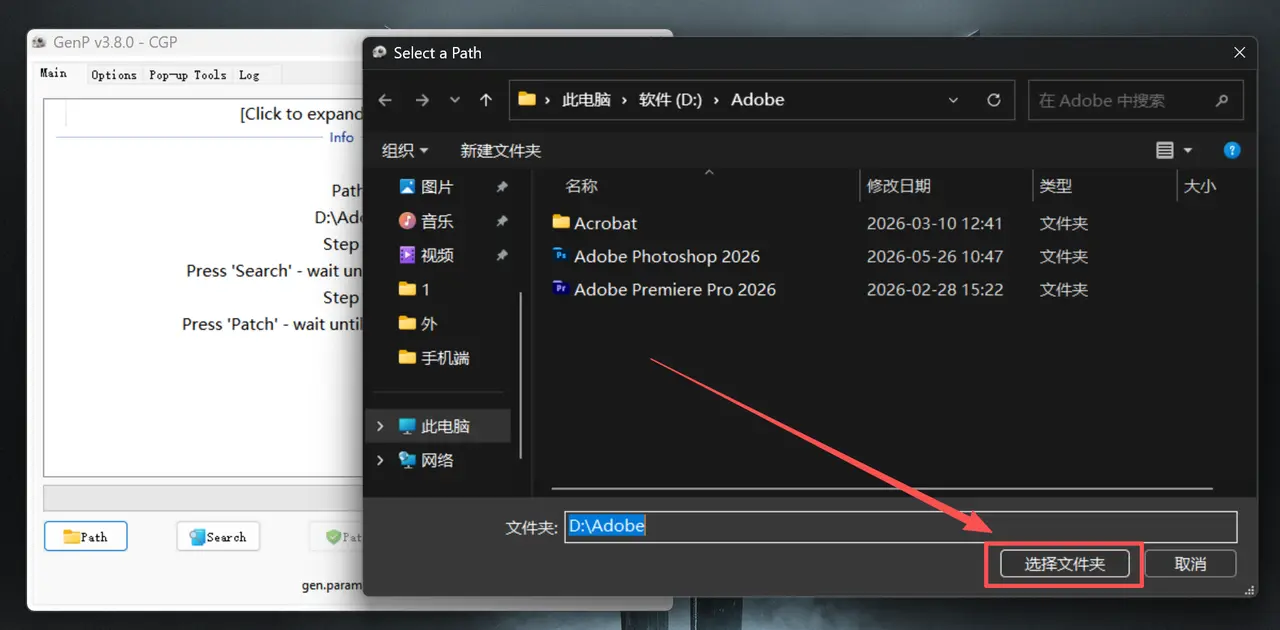Click the date 2026-02-28 15:22
Image resolution: width=1280 pixels, height=630 pixels.
[934, 290]
